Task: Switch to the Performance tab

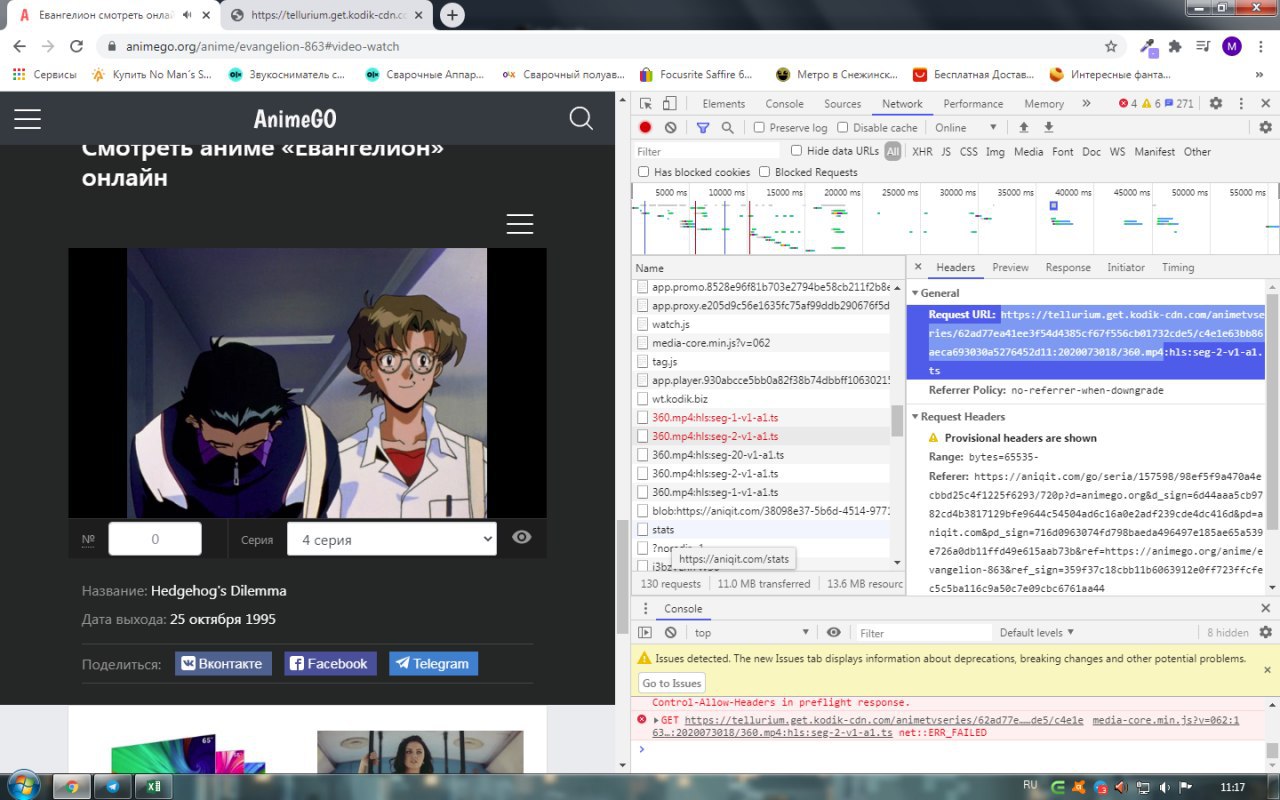Action: tap(973, 104)
